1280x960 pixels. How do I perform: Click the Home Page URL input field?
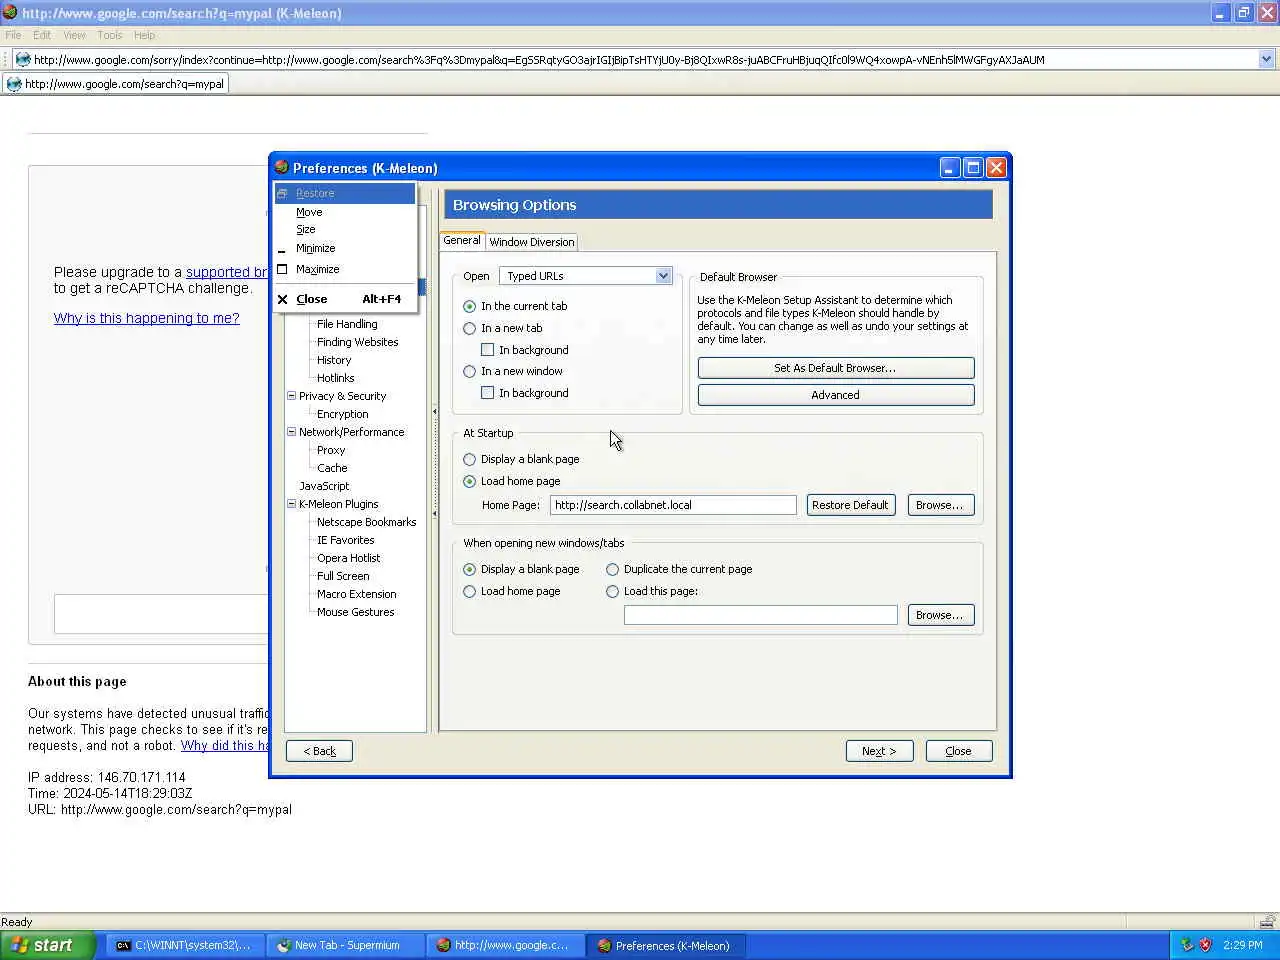click(x=673, y=505)
